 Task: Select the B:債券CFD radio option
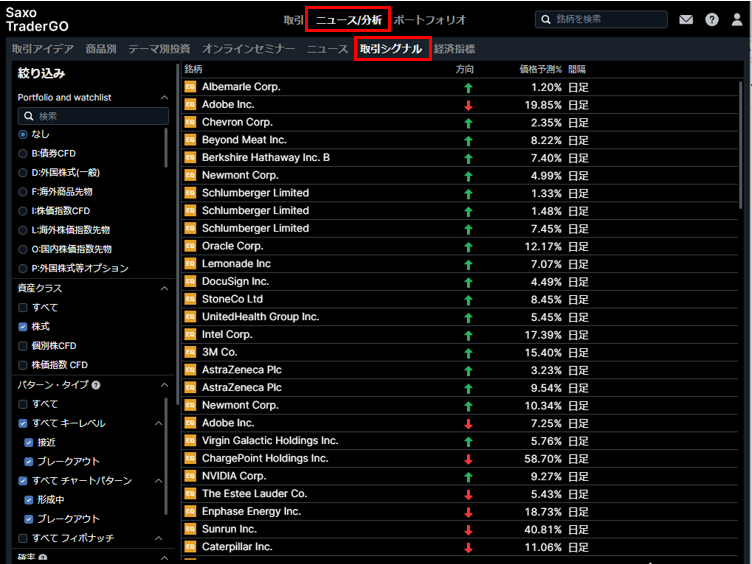23,153
